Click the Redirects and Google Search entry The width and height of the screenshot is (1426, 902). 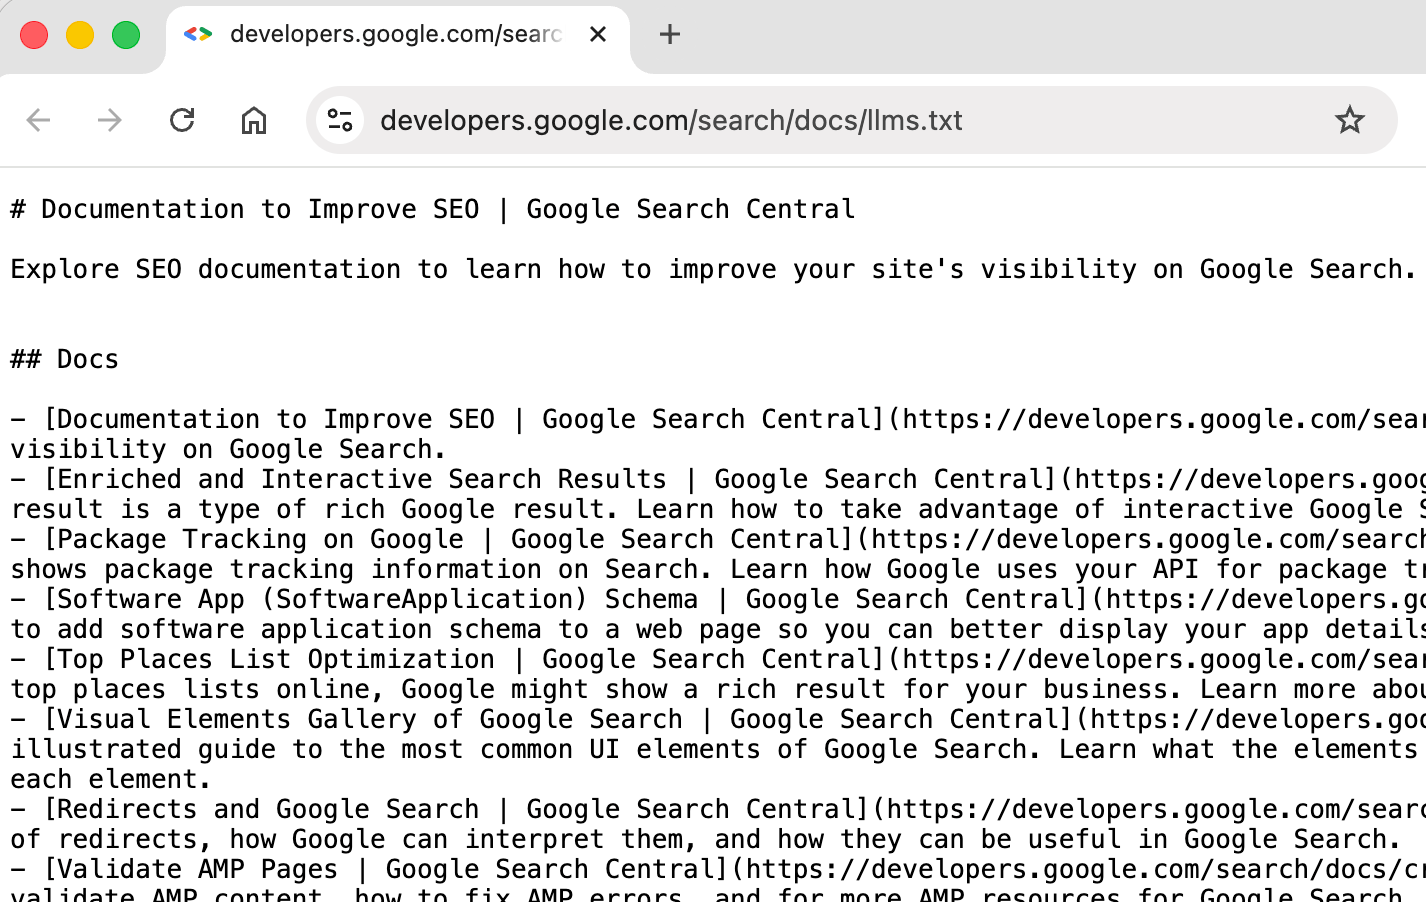300,809
